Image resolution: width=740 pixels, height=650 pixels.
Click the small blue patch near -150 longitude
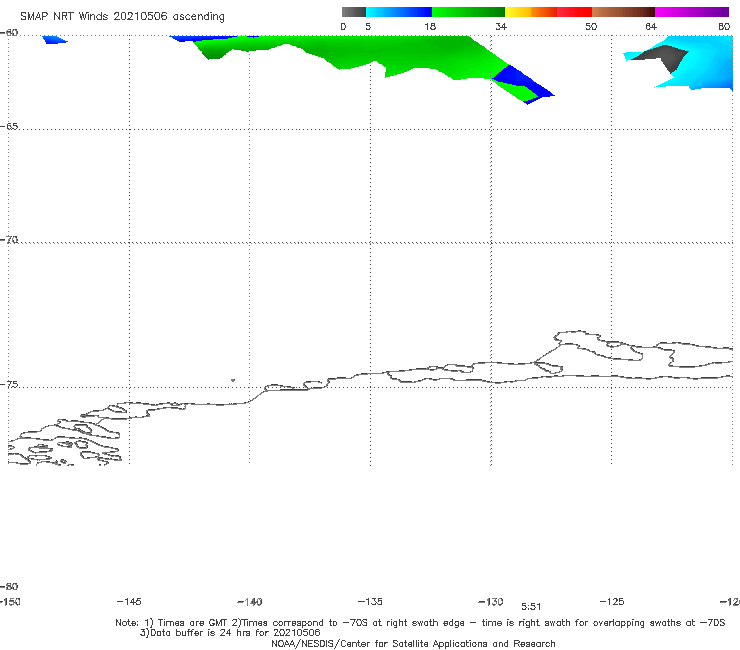point(55,40)
